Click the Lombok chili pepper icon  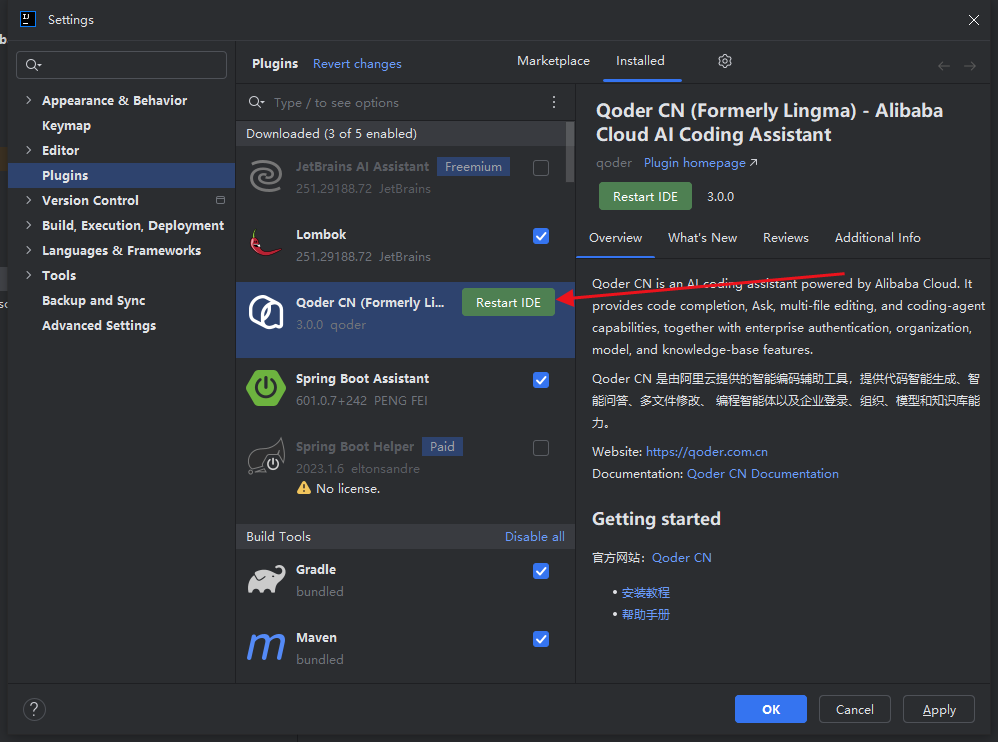(266, 244)
